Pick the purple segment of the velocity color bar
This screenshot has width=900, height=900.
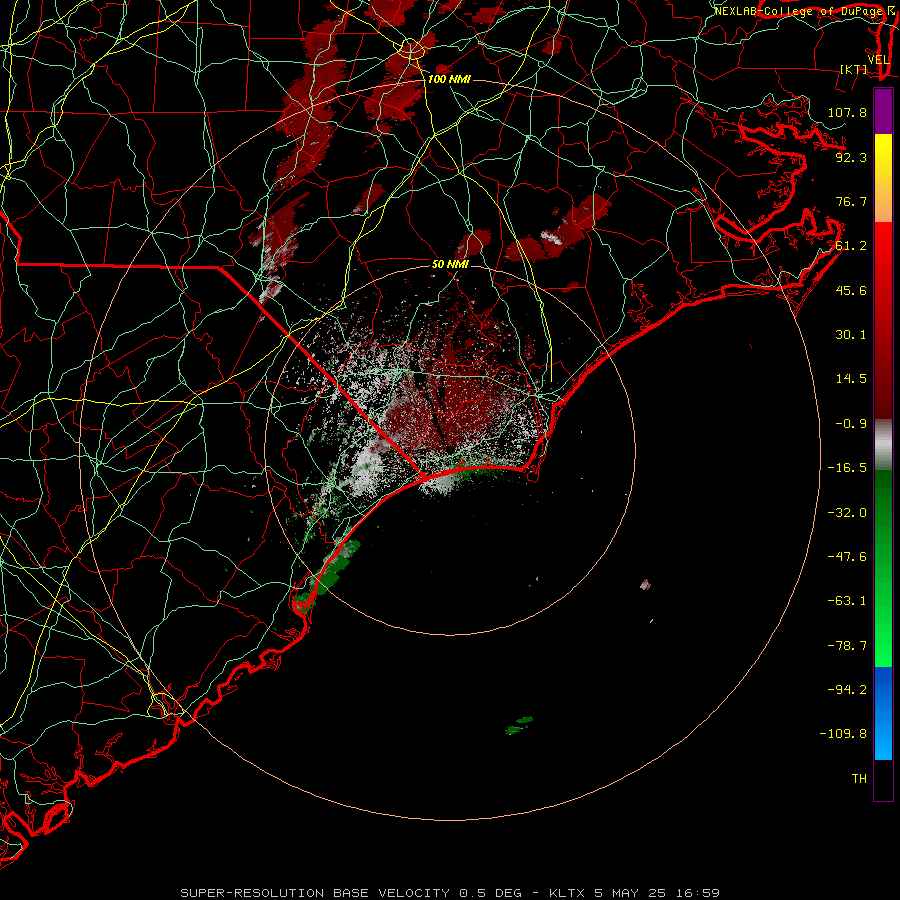[x=883, y=112]
